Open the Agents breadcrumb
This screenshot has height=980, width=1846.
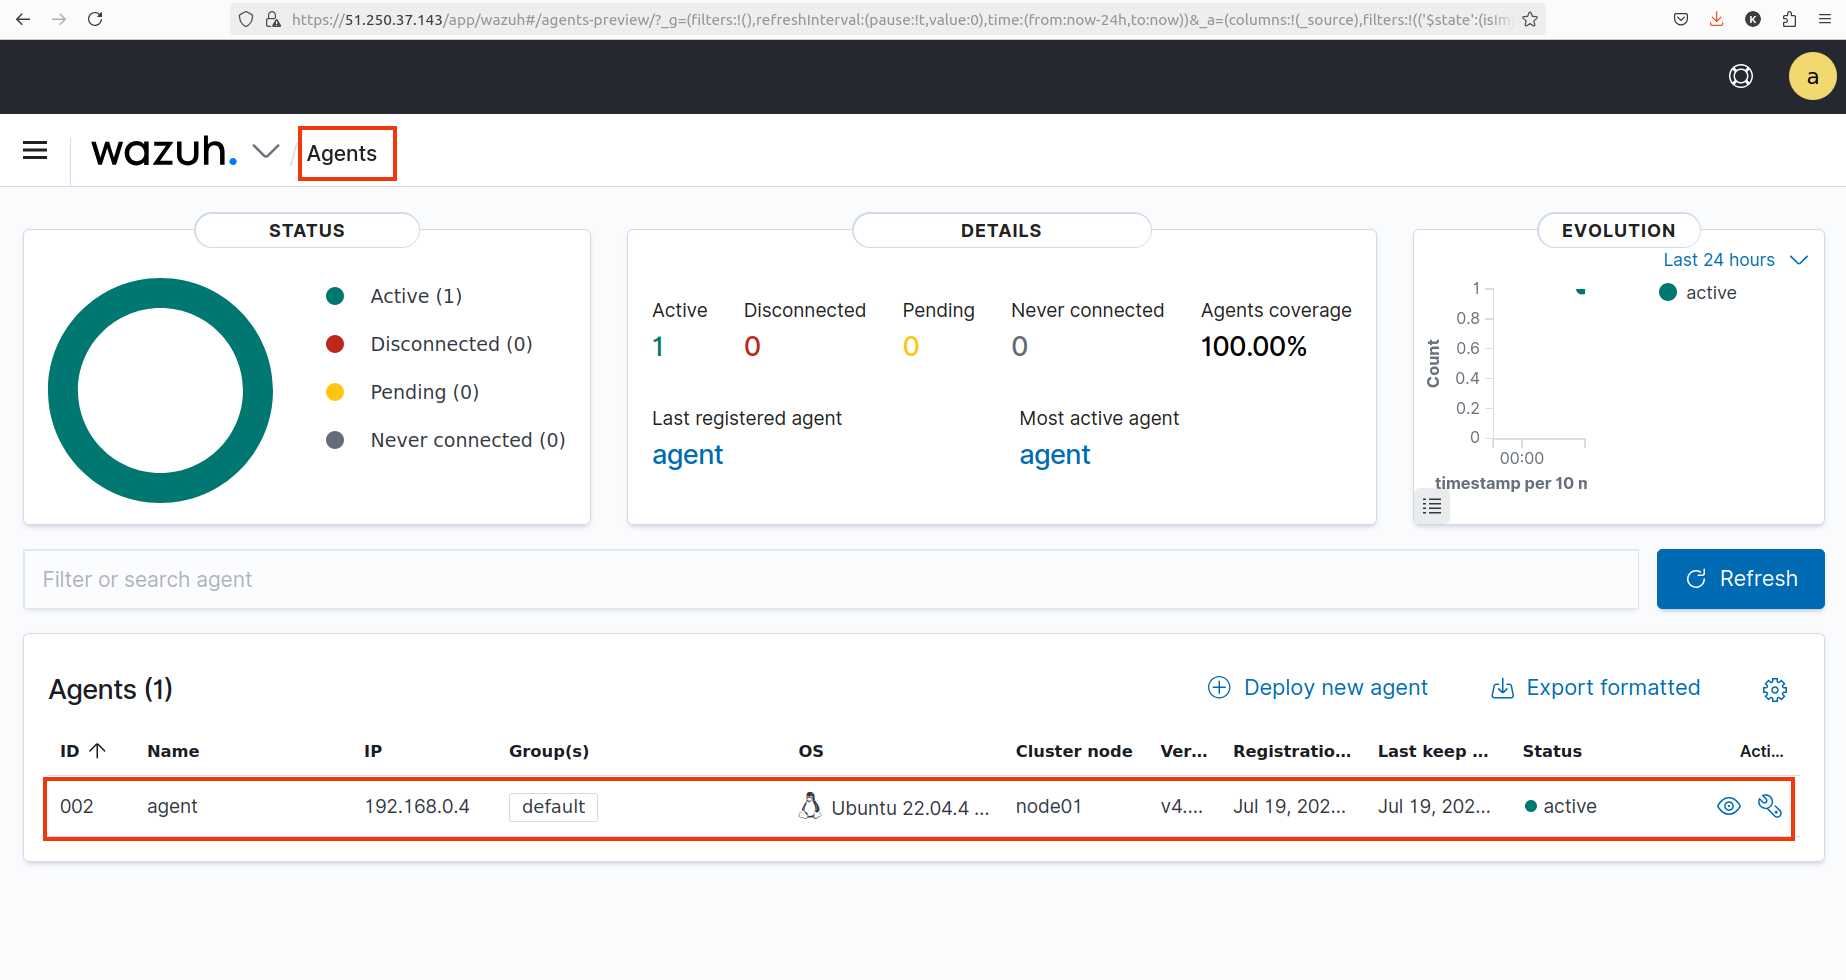342,153
